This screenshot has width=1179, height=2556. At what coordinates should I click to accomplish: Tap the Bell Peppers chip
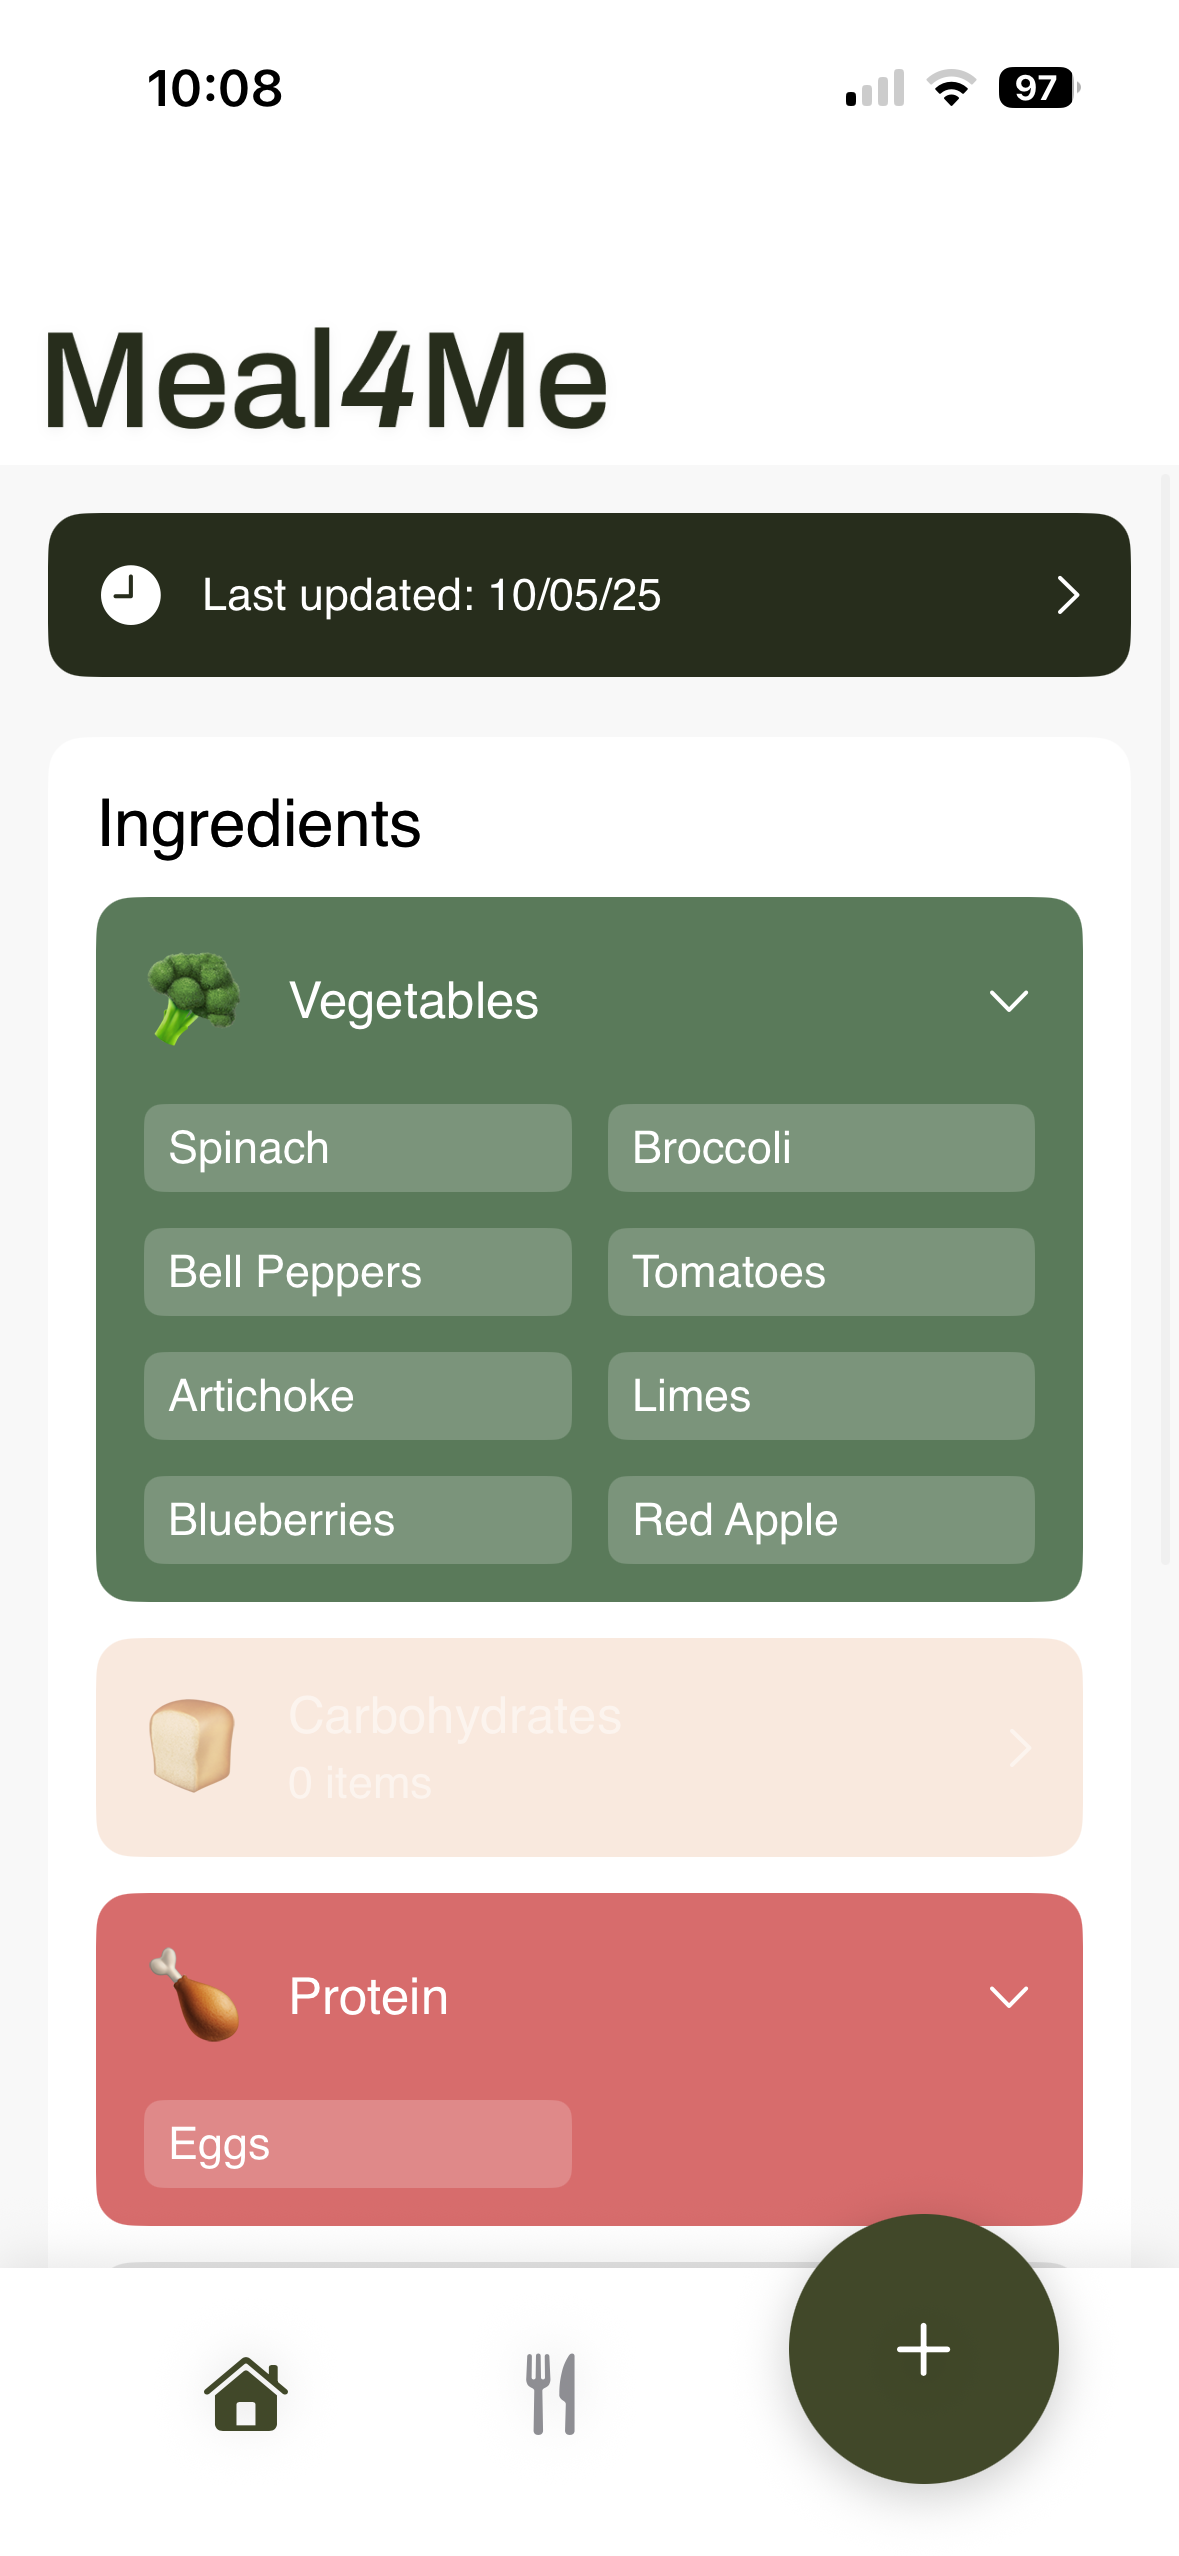point(357,1272)
